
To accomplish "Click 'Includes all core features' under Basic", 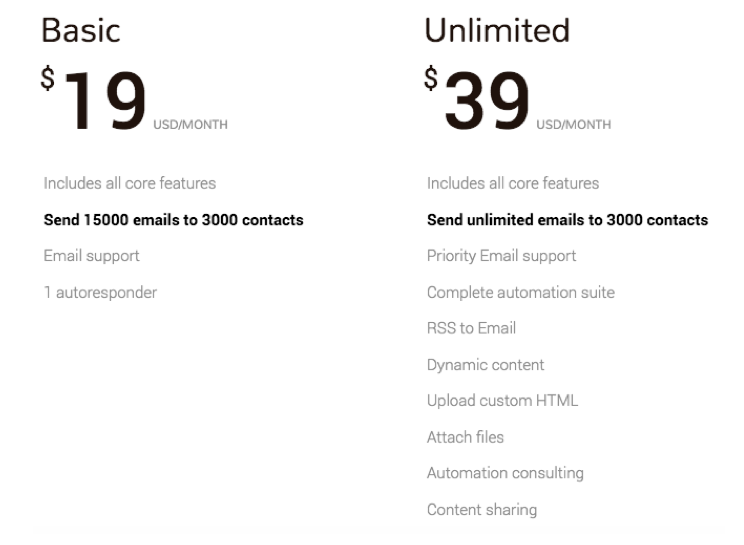I will pos(130,184).
